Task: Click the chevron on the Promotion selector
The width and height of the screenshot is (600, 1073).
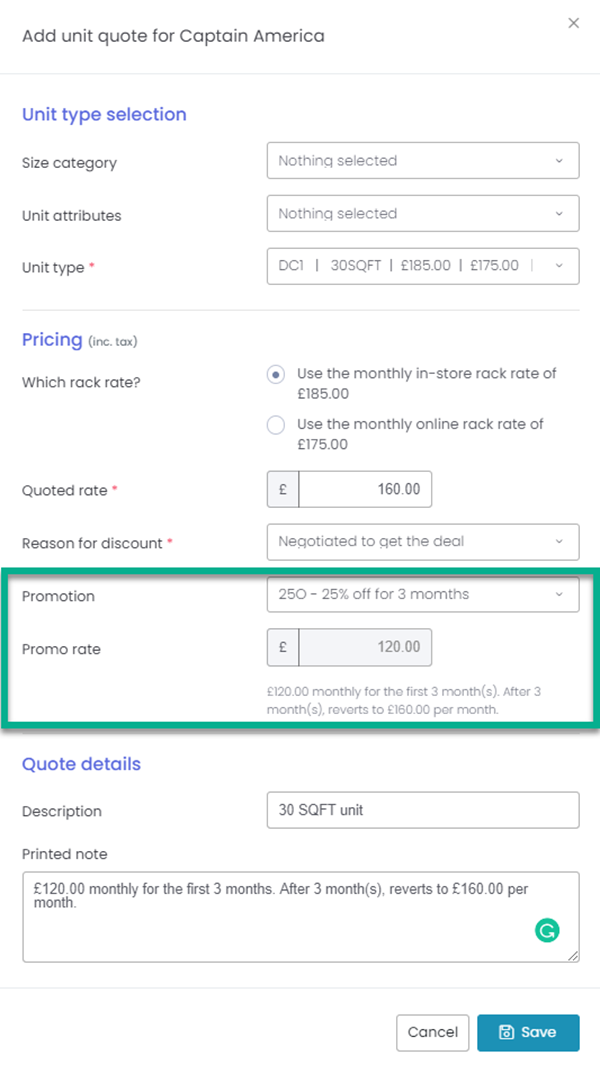Action: pos(560,594)
